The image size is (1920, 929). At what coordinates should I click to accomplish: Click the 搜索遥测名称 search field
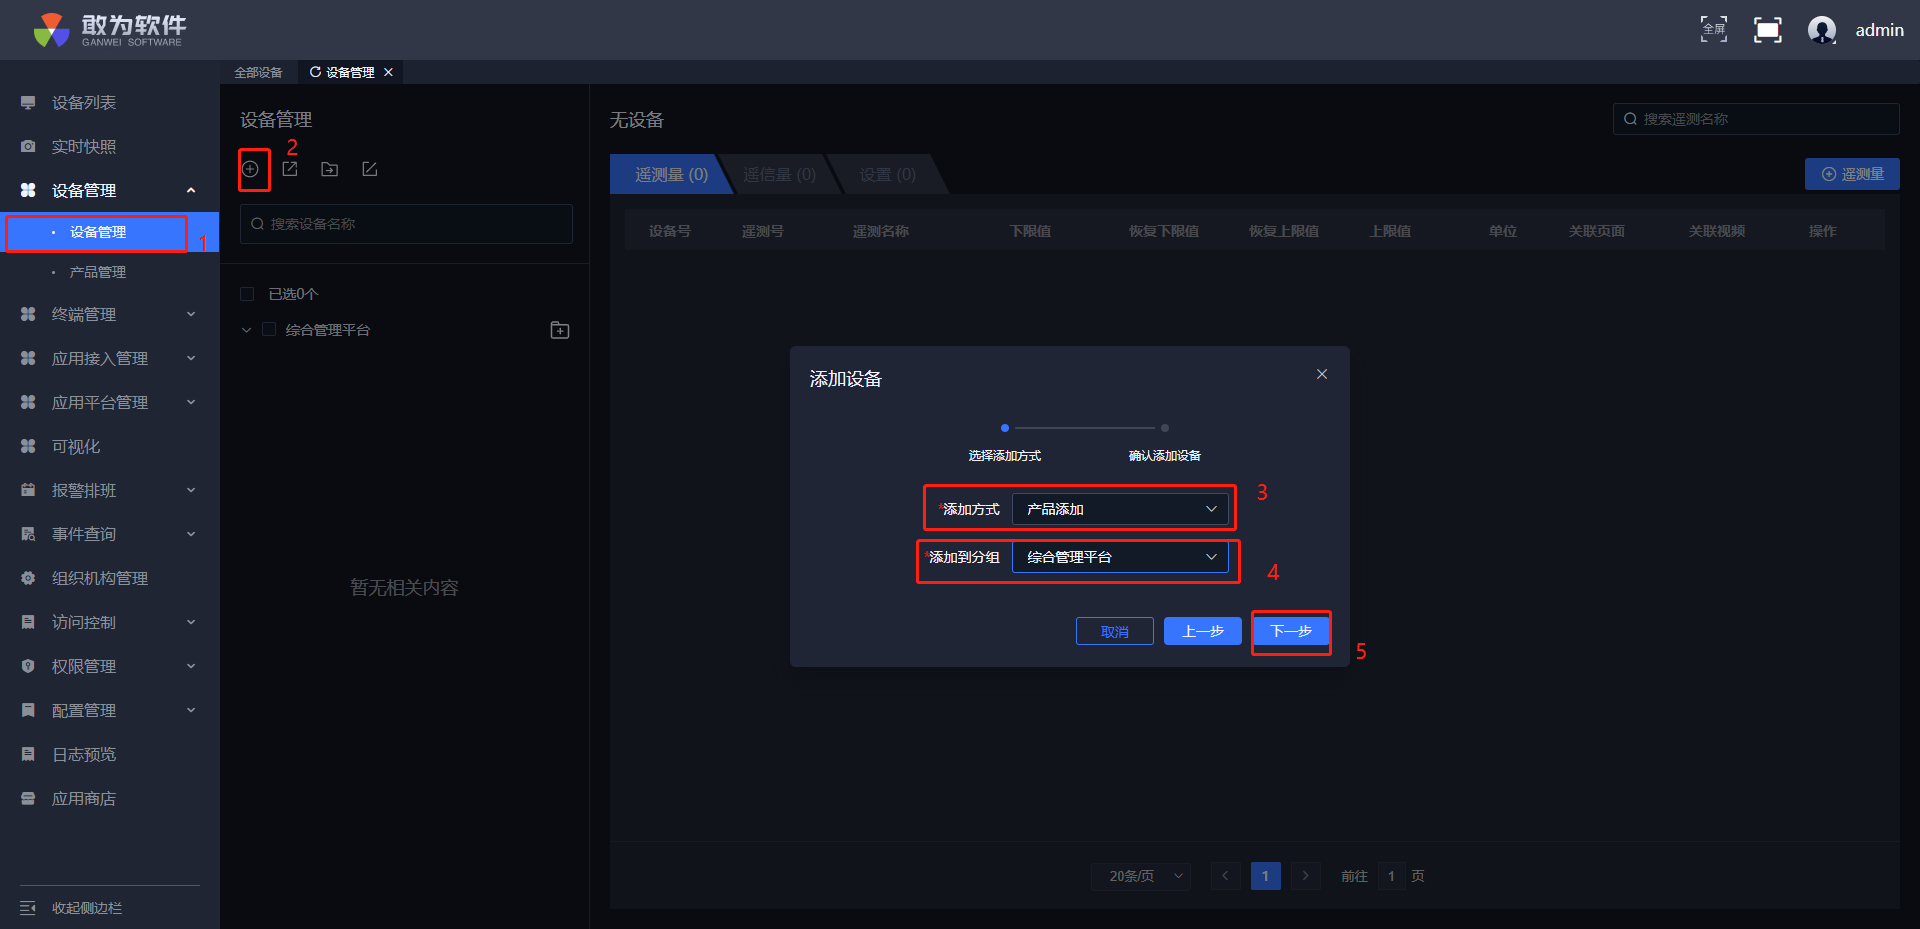point(1756,119)
